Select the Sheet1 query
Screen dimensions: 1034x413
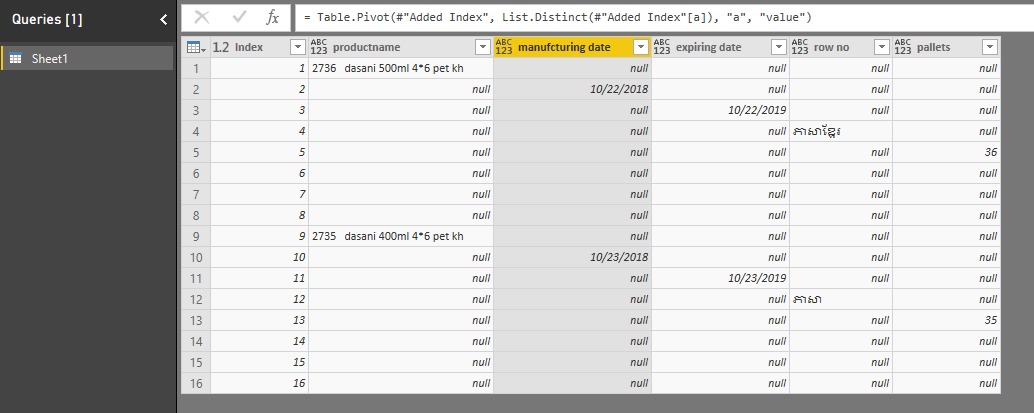87,59
